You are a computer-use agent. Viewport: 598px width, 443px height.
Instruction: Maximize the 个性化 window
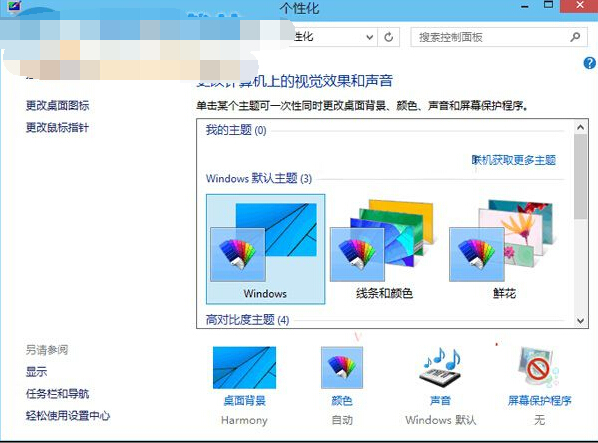tap(548, 5)
